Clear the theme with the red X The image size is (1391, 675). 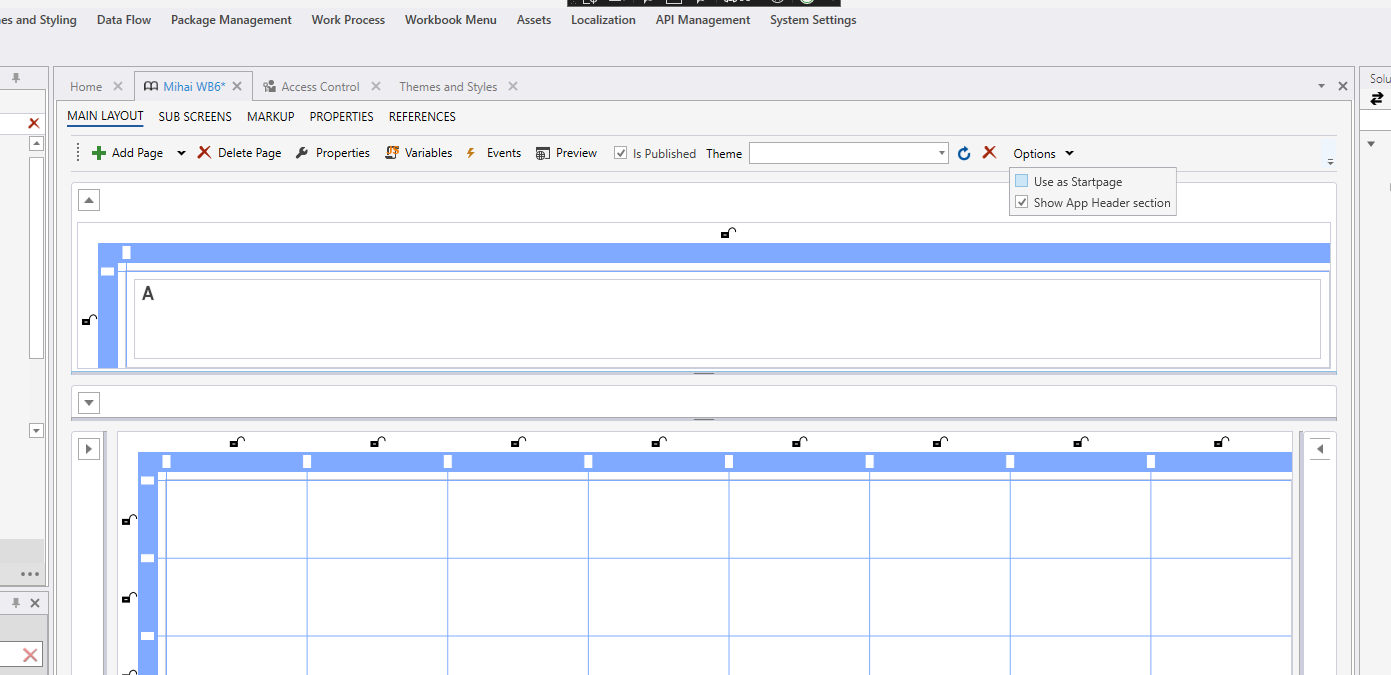pyautogui.click(x=989, y=152)
